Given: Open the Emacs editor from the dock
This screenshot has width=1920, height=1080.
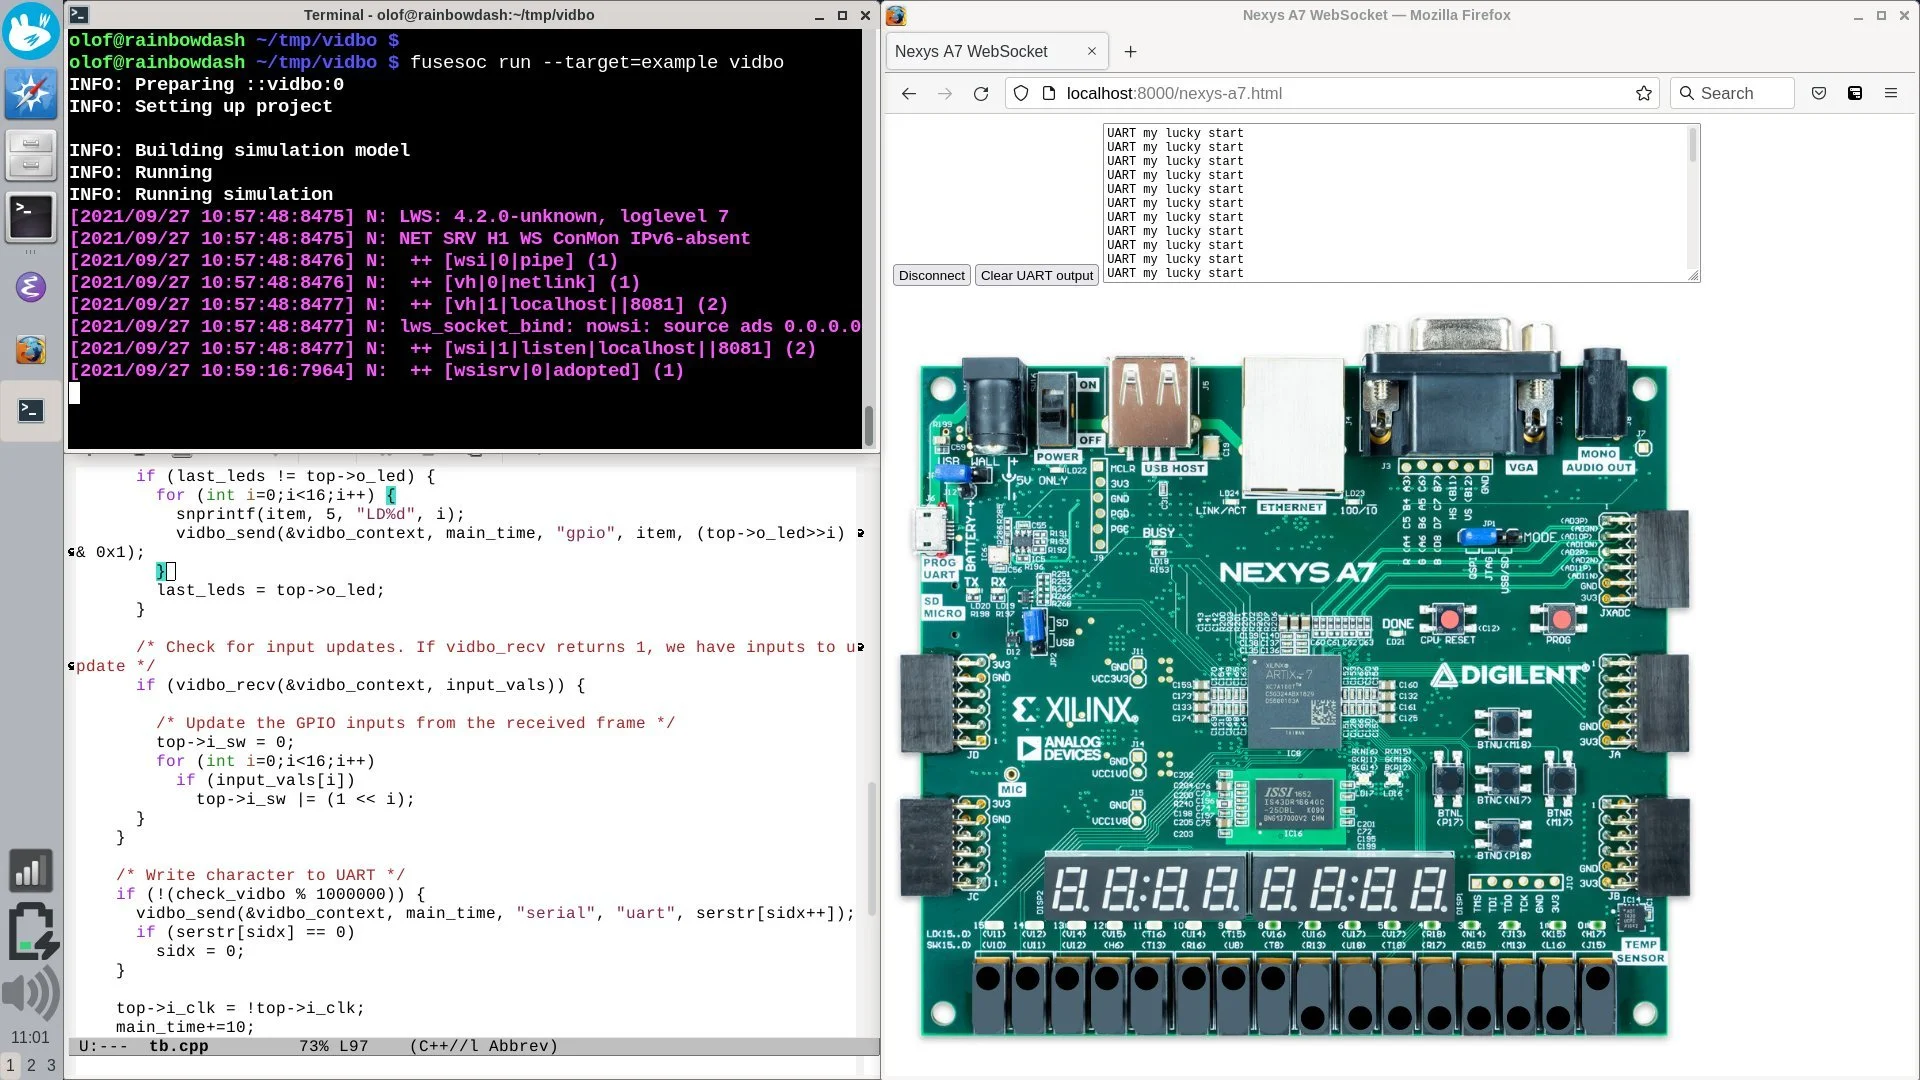Looking at the screenshot, I should [31, 287].
